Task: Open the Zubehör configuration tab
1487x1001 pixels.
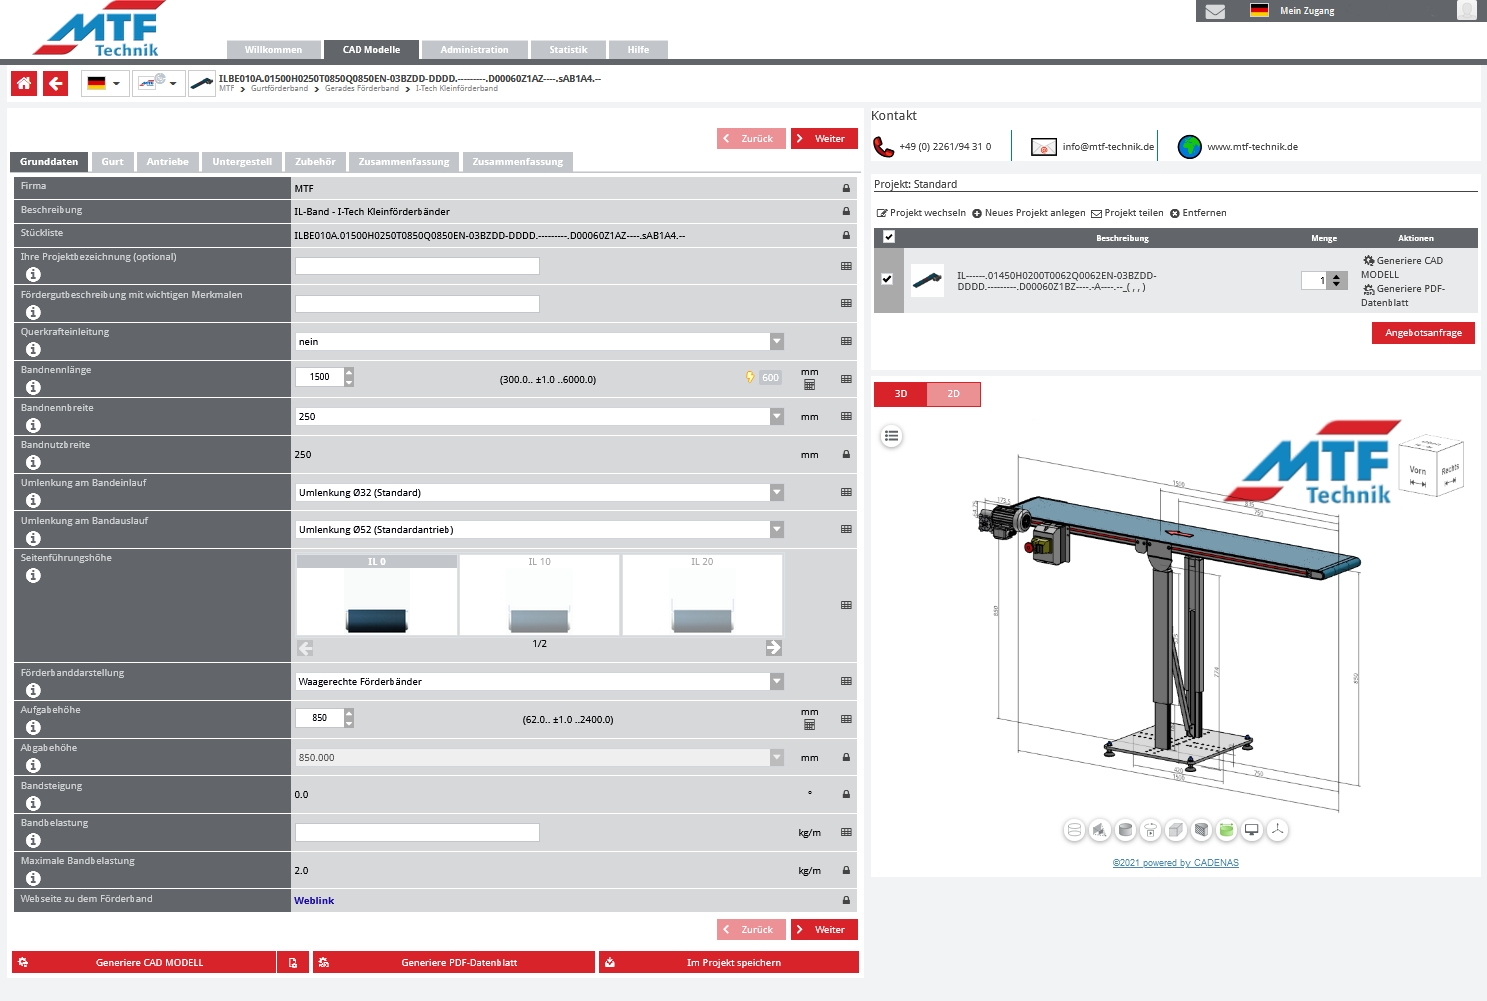Action: [x=316, y=162]
